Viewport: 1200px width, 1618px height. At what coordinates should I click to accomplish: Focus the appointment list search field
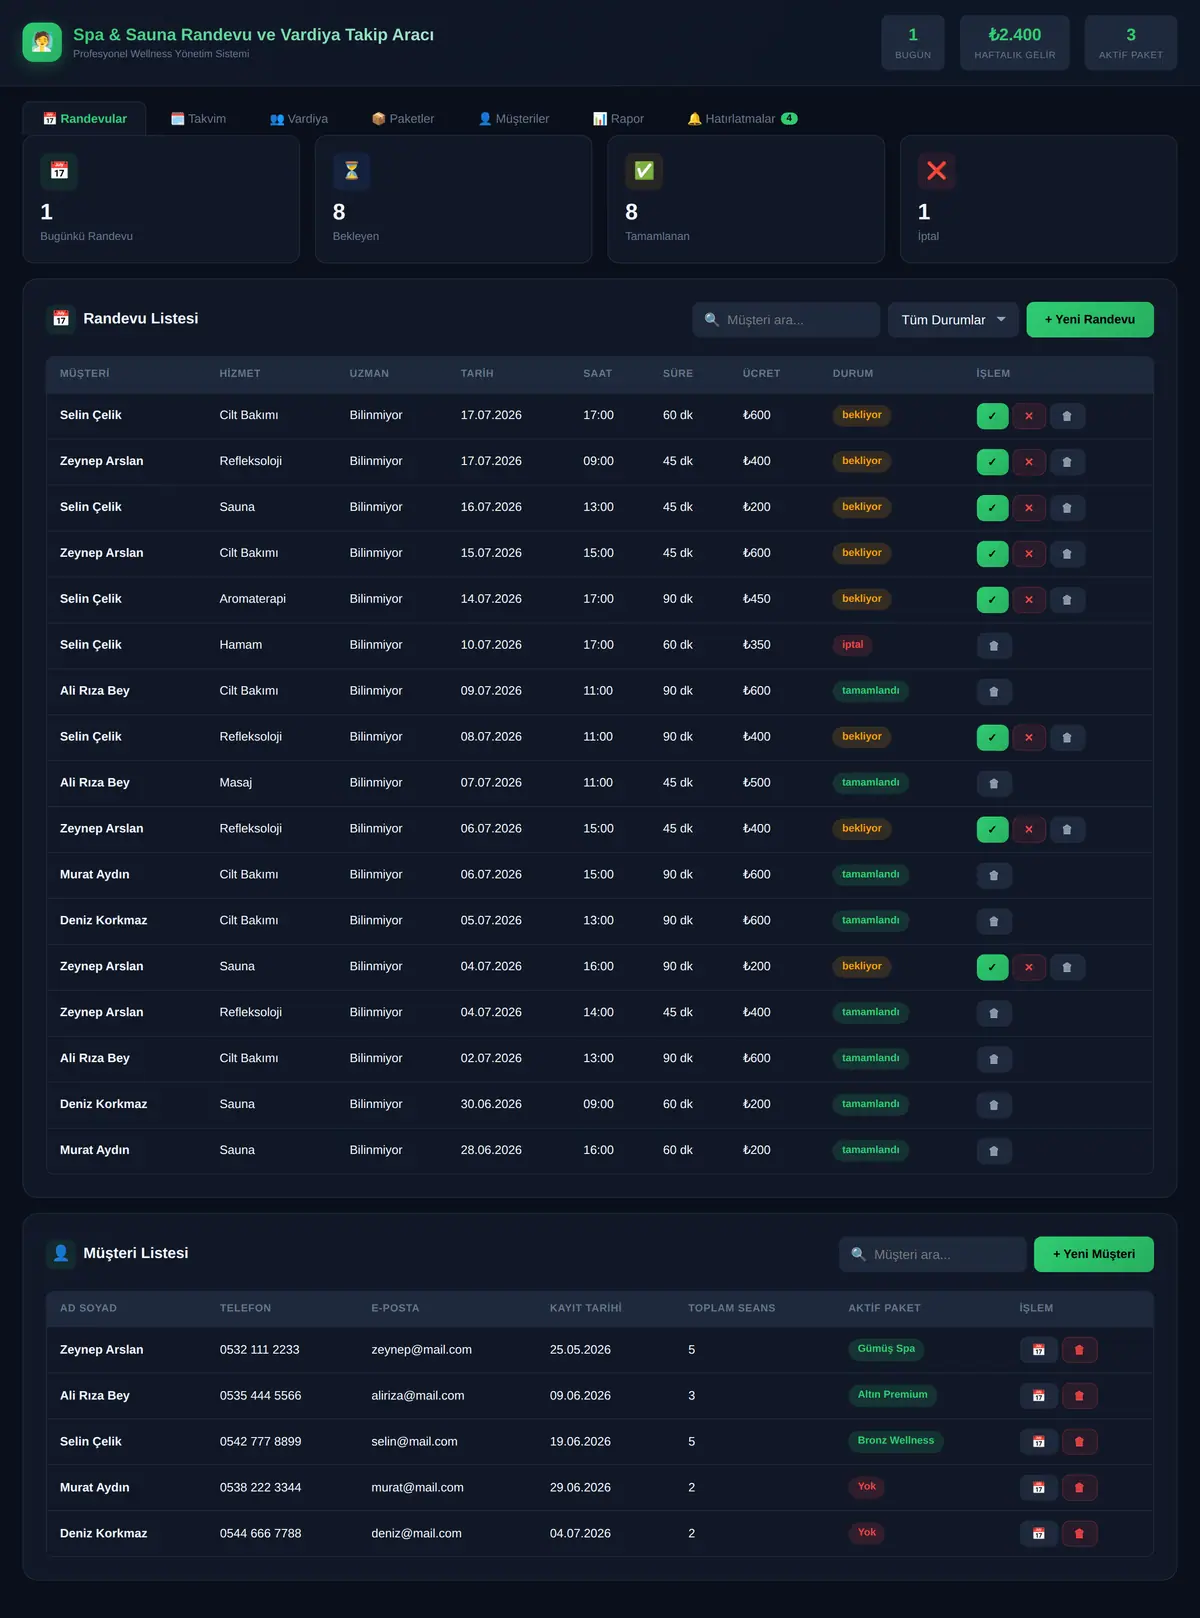786,320
